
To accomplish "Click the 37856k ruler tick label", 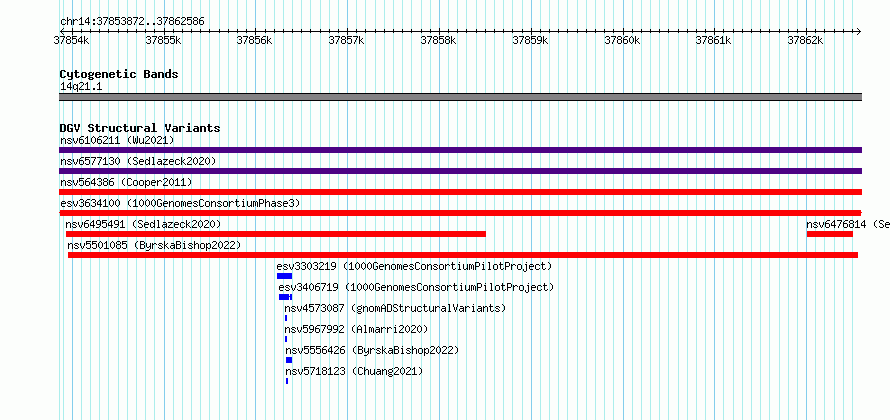I will pyautogui.click(x=255, y=40).
